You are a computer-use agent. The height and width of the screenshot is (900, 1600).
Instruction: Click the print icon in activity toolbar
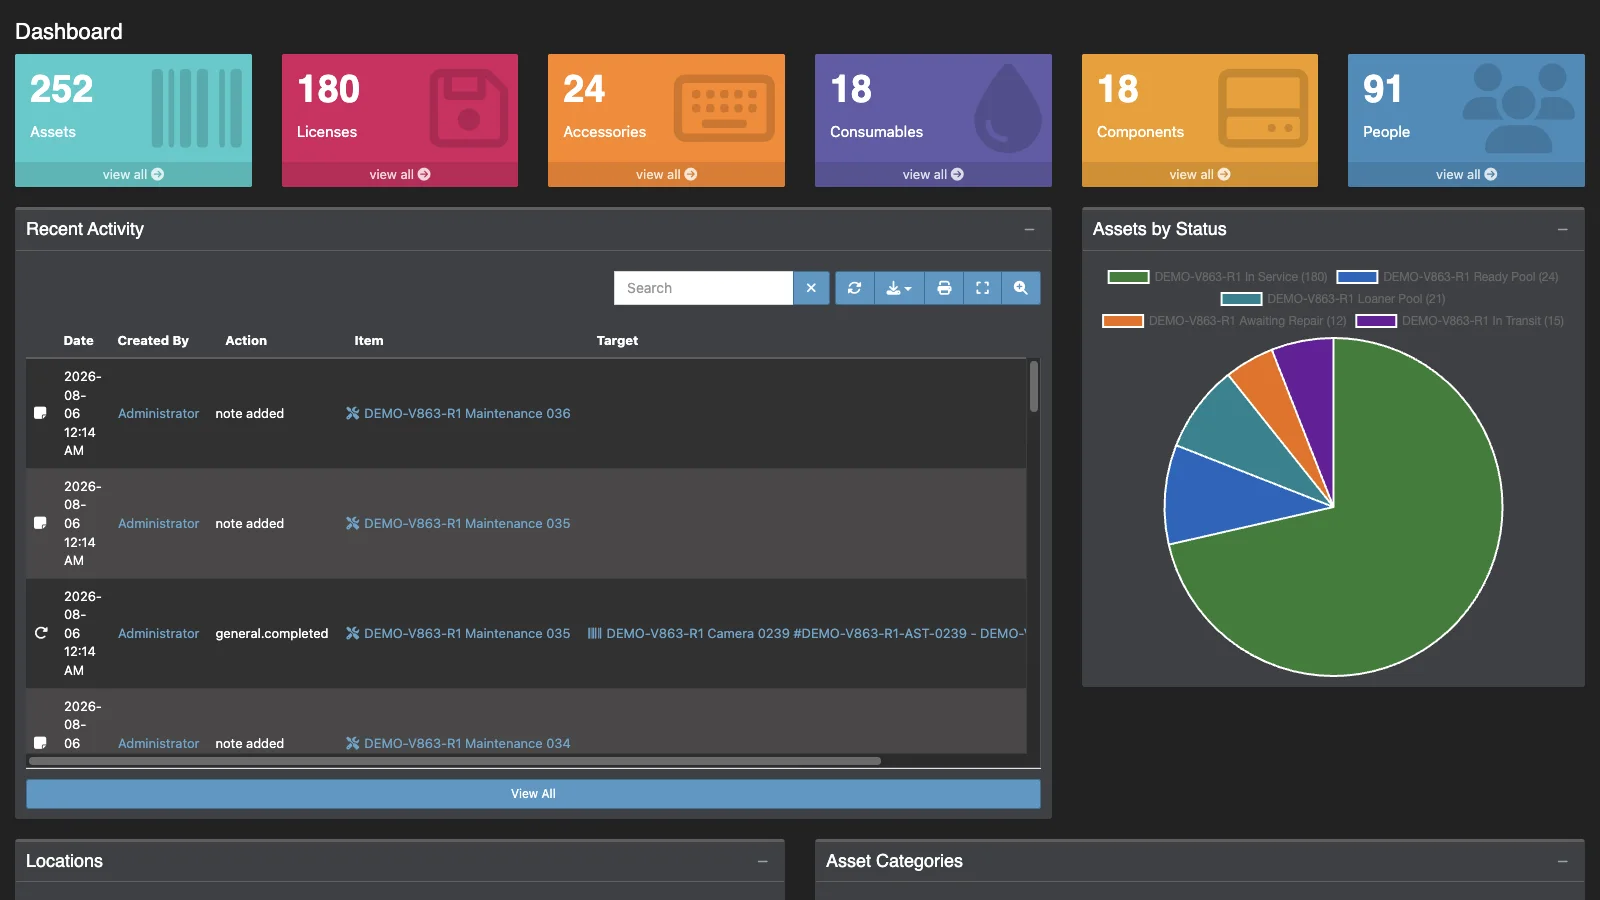pyautogui.click(x=944, y=288)
